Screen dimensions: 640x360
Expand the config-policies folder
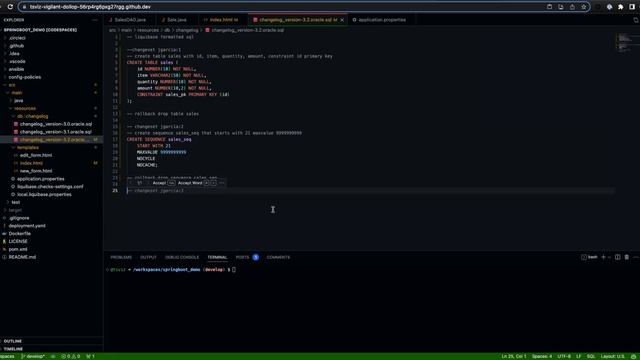(x=24, y=77)
